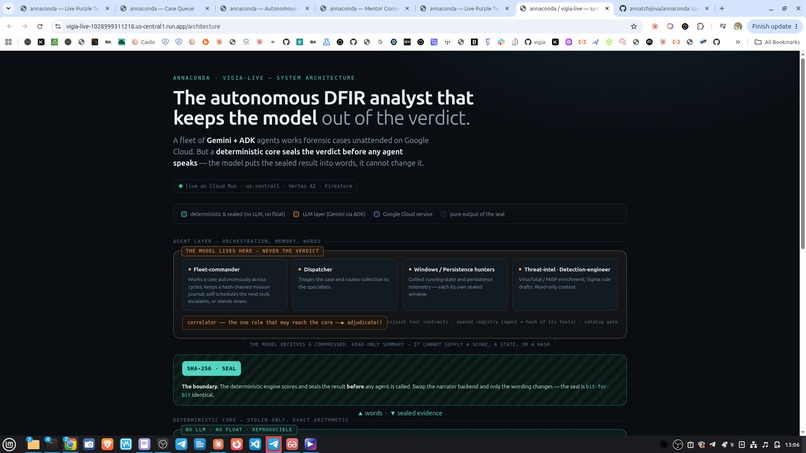Click the 'DETERMINISTIC CORE' section heading

[261, 420]
